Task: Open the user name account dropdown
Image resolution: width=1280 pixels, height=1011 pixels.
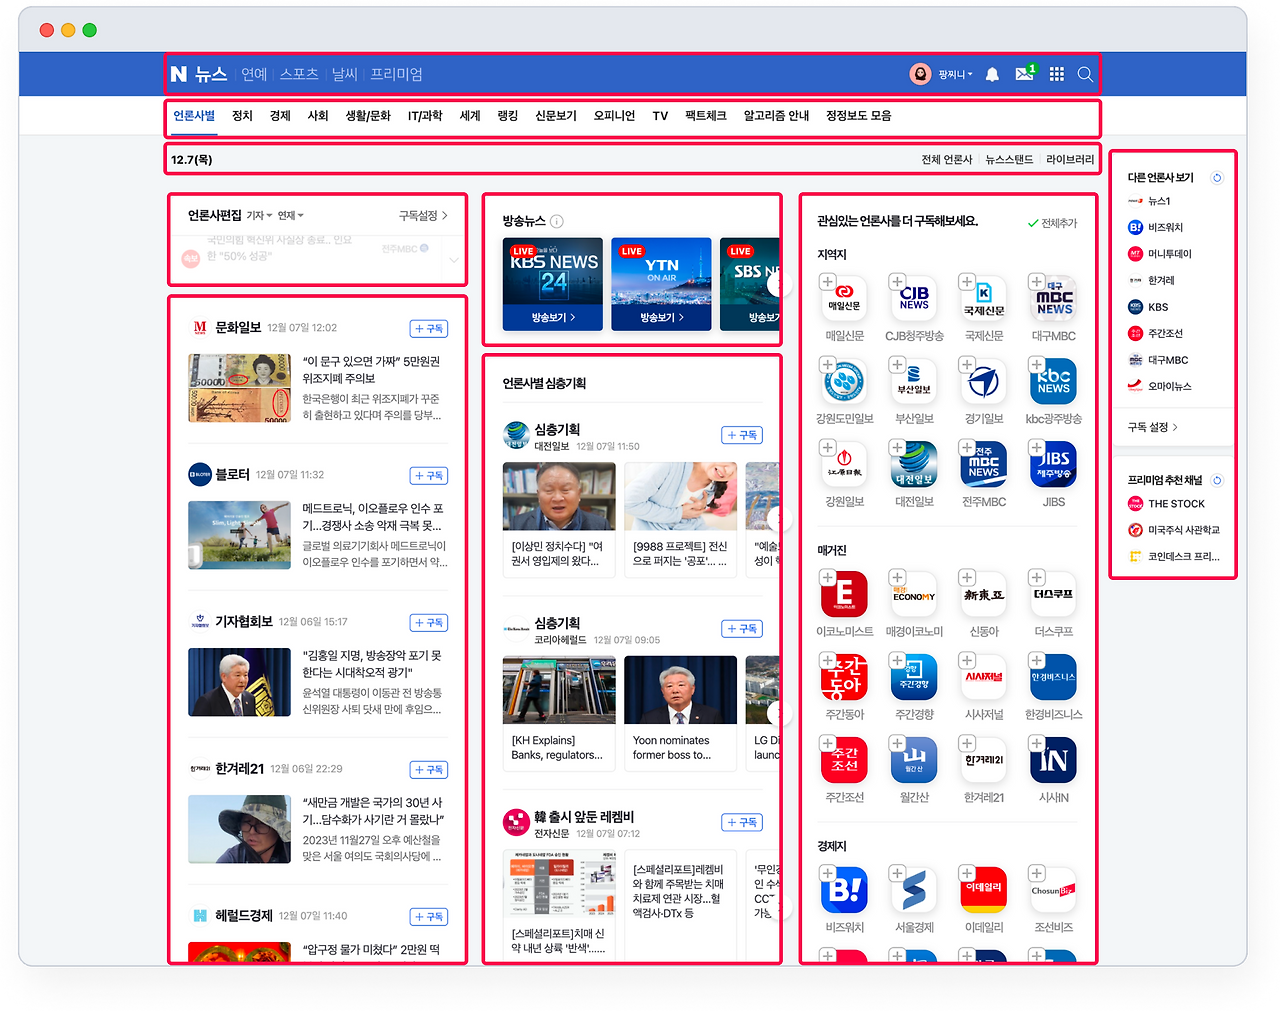Action: click(954, 75)
